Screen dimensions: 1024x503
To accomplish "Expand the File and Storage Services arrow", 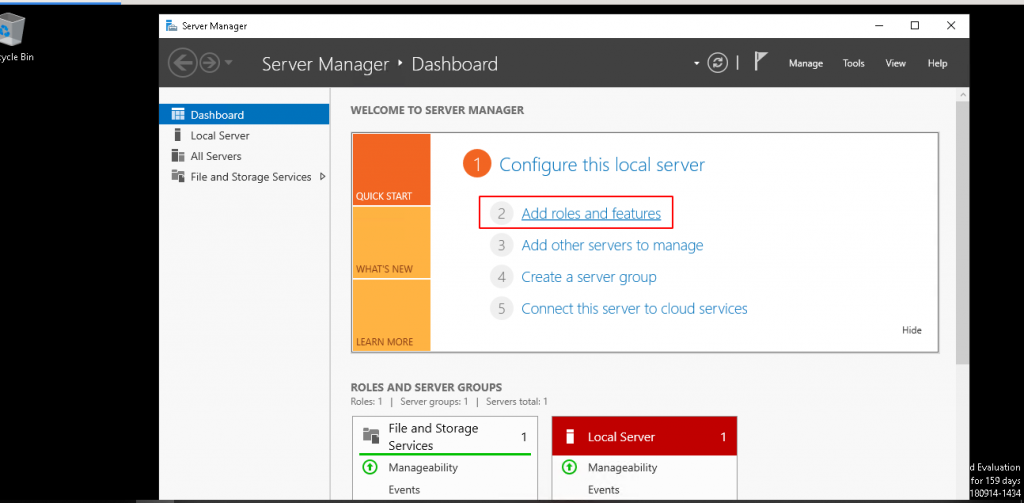I will (323, 176).
